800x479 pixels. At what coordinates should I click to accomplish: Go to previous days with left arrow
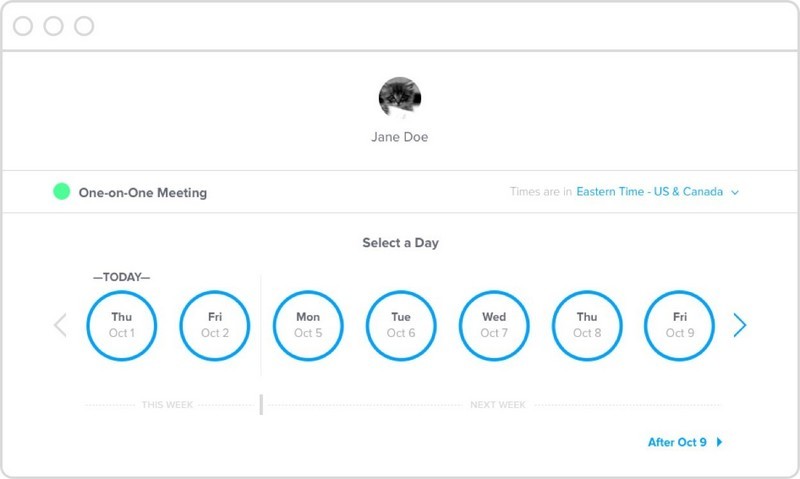pos(60,325)
